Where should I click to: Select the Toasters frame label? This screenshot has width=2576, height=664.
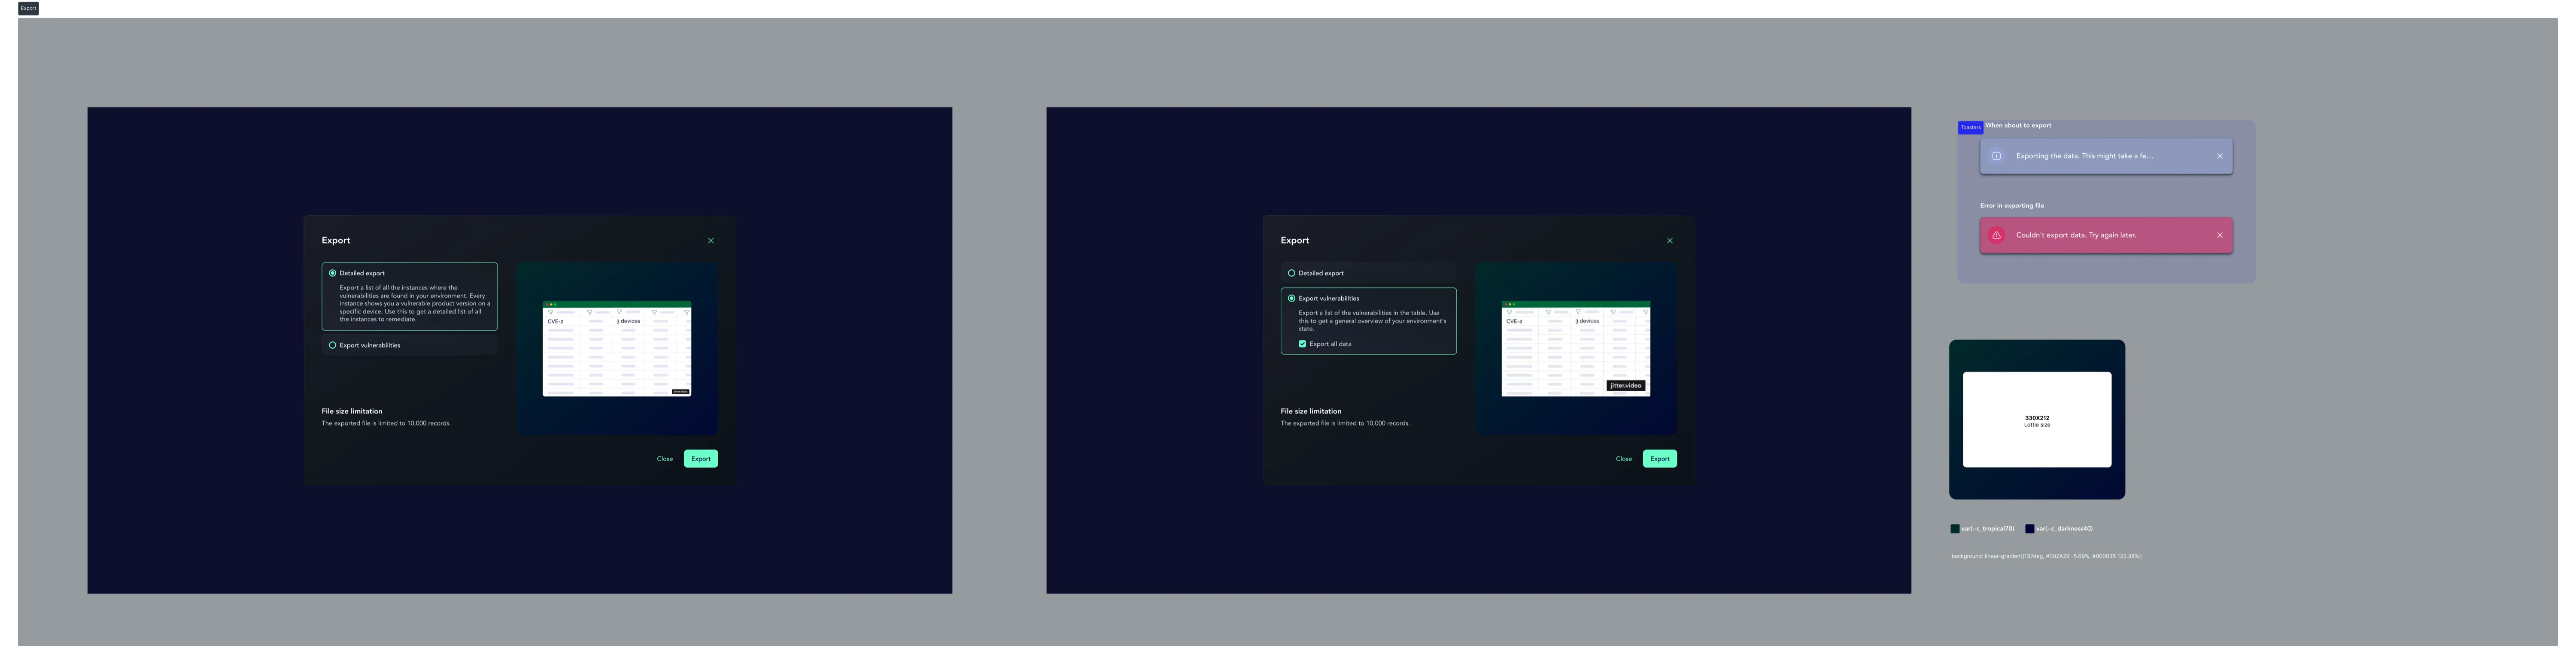(1970, 128)
